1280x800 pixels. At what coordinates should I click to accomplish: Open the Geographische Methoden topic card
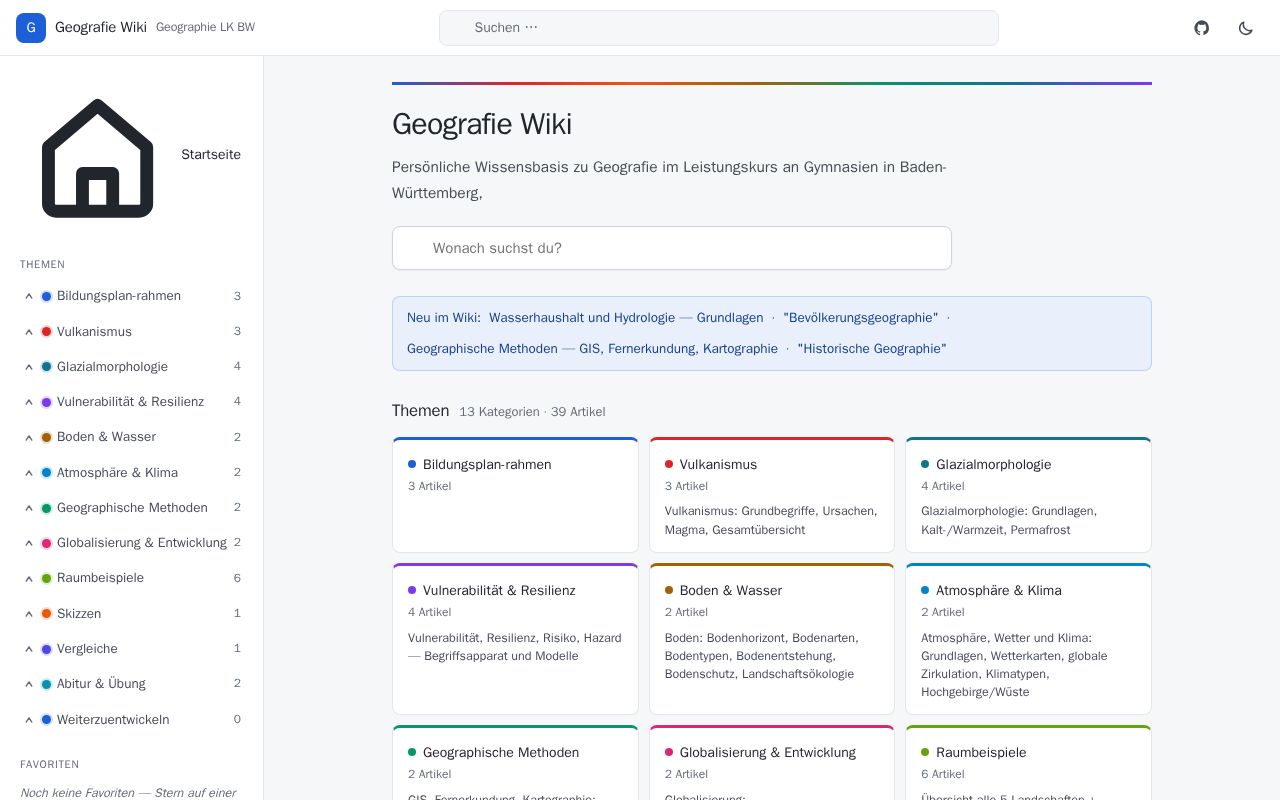[x=515, y=763]
